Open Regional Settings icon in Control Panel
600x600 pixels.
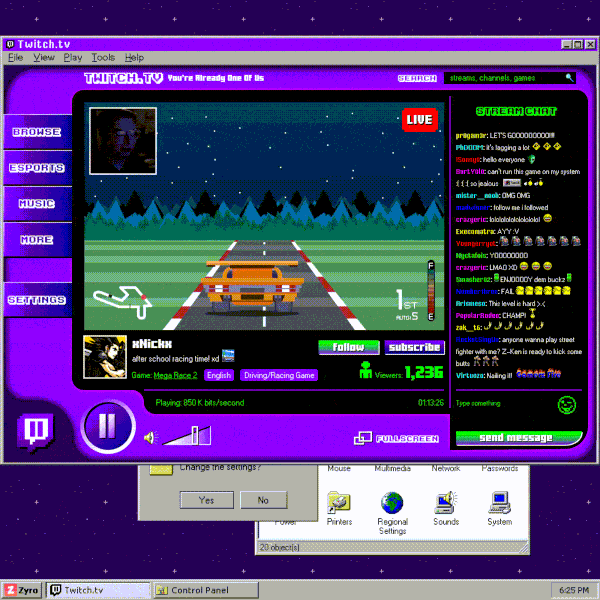pyautogui.click(x=392, y=513)
